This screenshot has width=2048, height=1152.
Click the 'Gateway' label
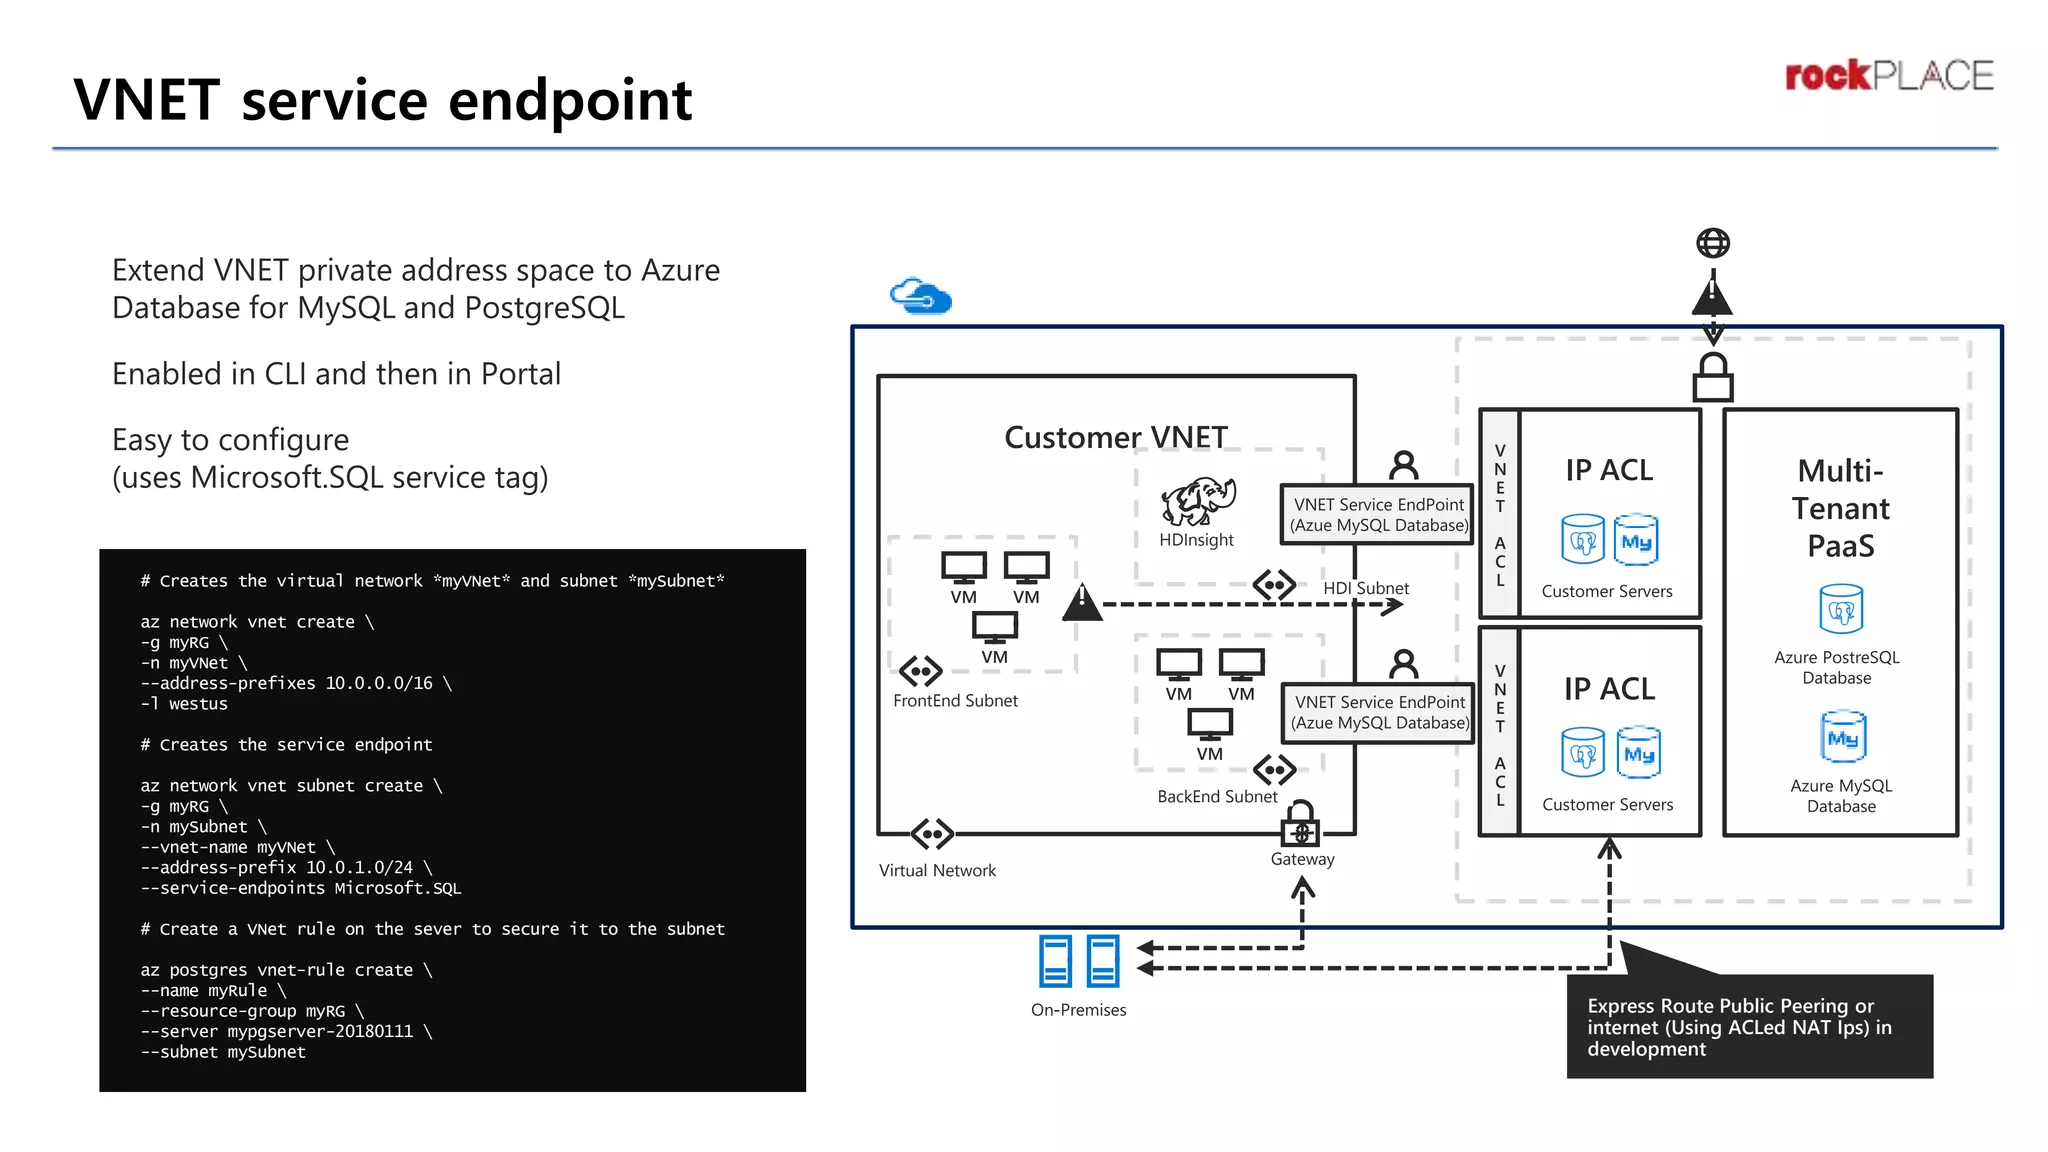[x=1302, y=859]
